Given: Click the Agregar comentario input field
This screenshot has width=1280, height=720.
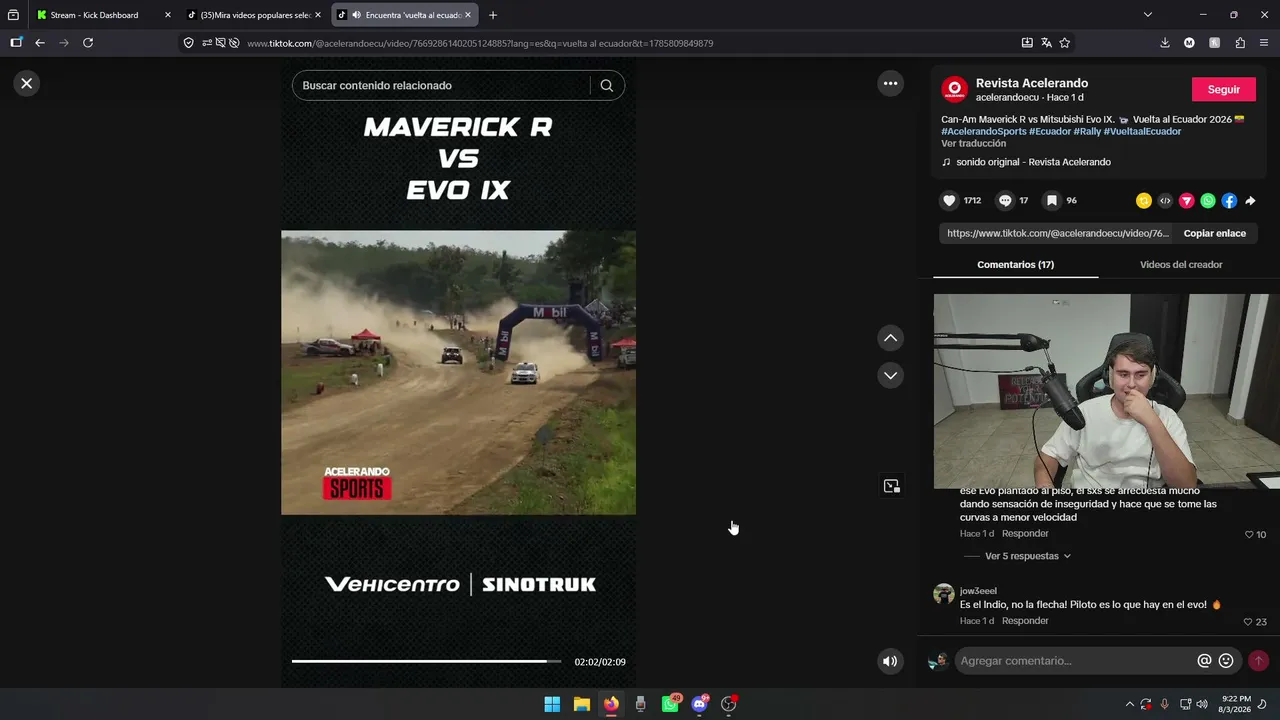Looking at the screenshot, I should point(1076,661).
